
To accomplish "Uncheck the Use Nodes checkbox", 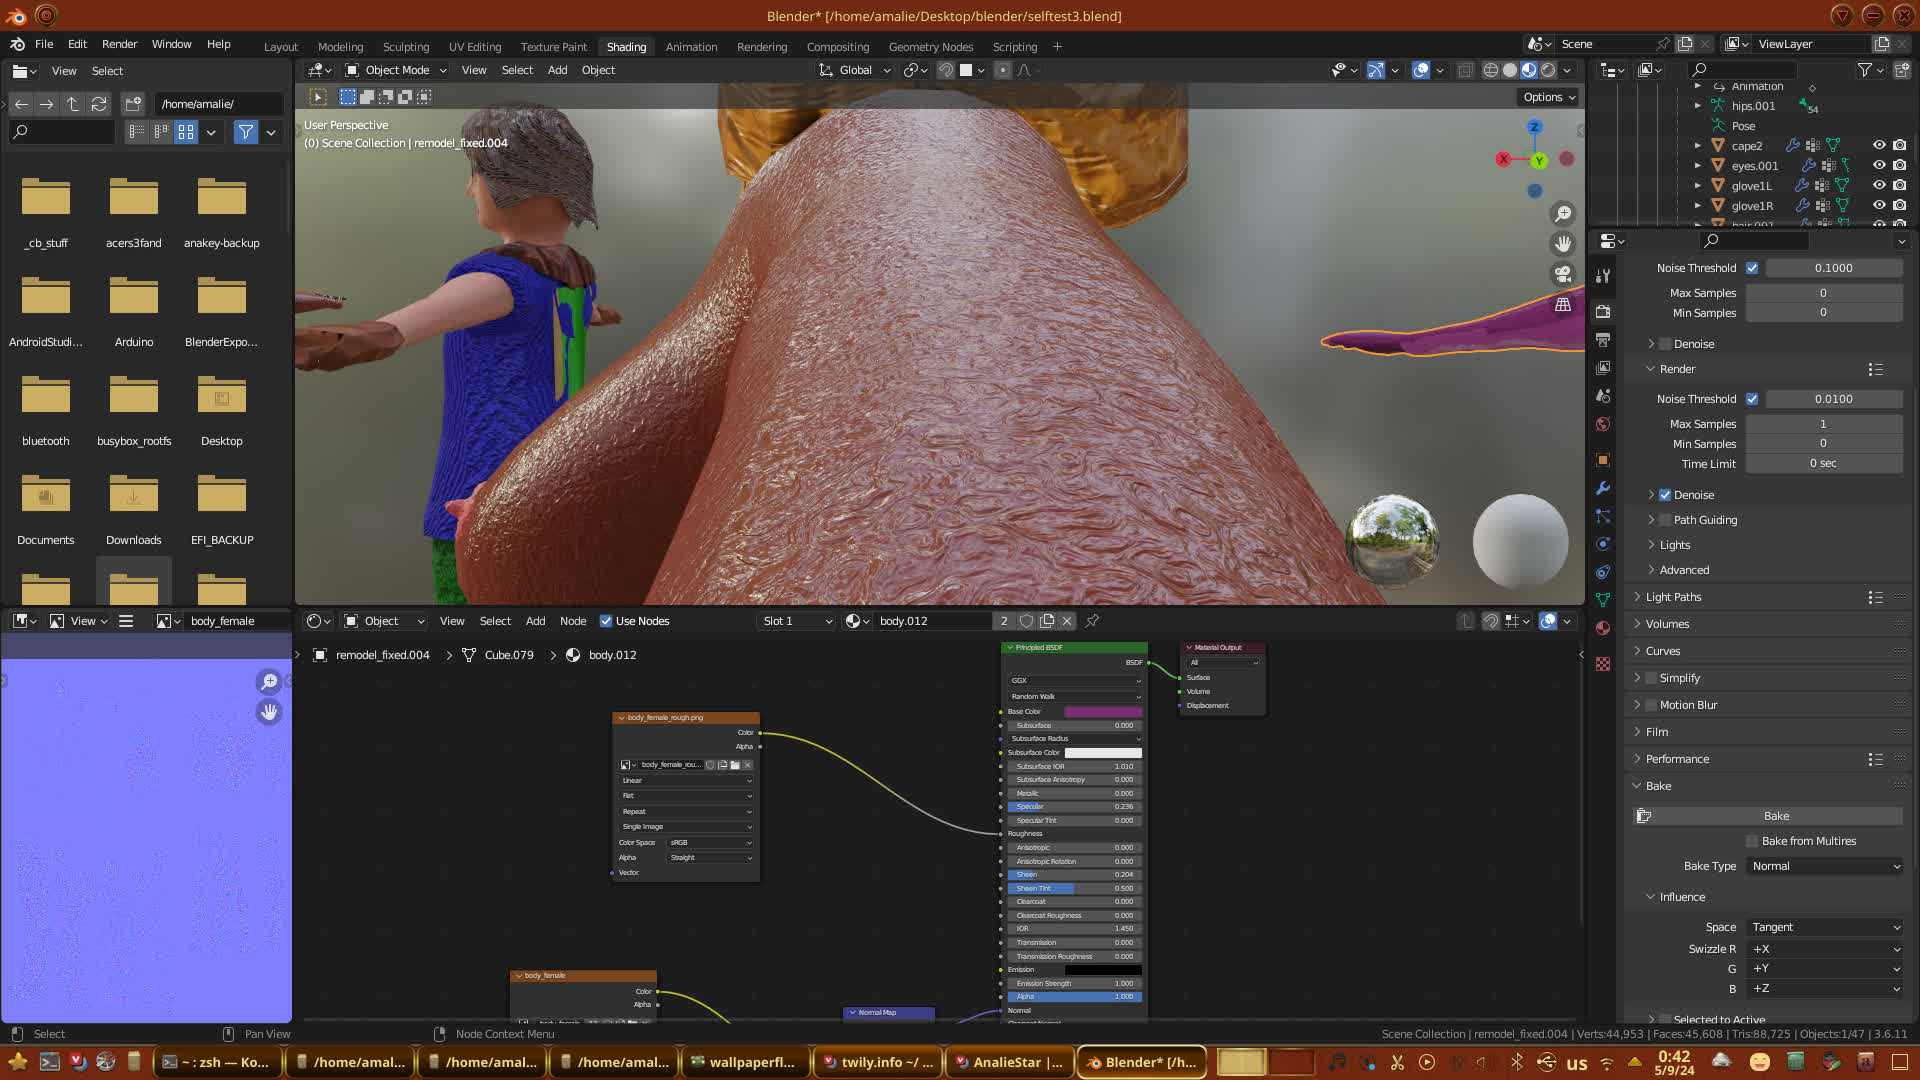I will point(605,621).
